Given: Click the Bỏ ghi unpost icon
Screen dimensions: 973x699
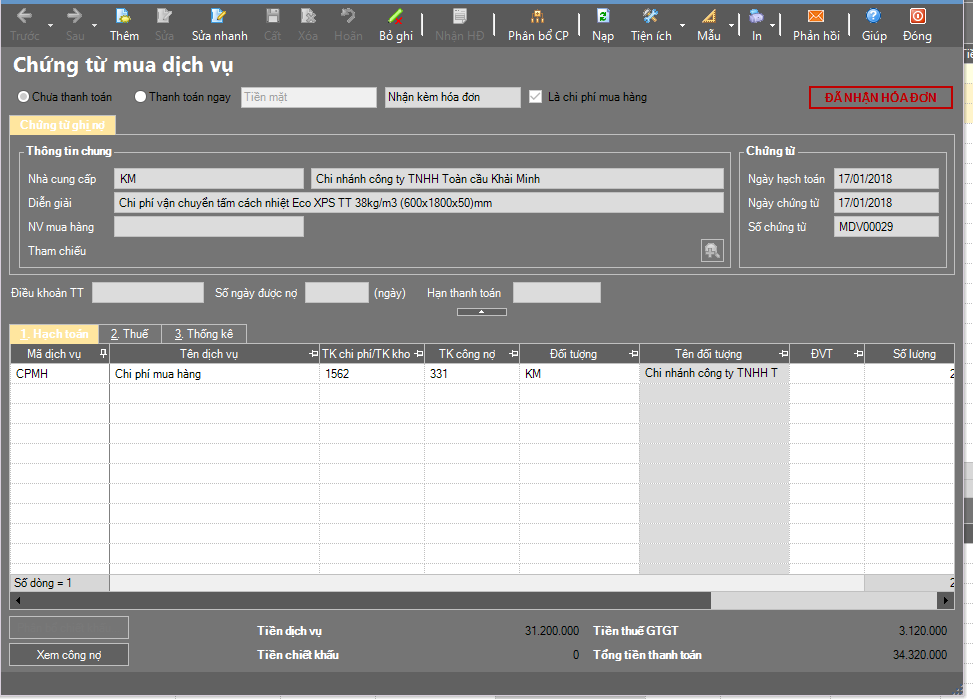Looking at the screenshot, I should click(395, 17).
